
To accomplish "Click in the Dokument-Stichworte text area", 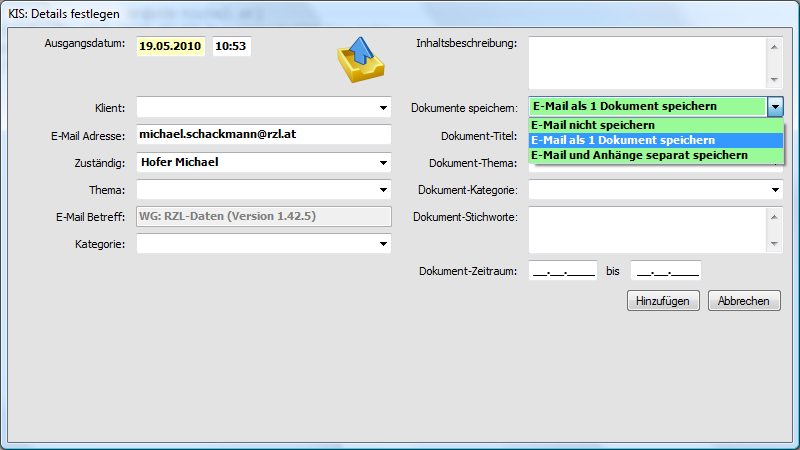I will tap(647, 230).
